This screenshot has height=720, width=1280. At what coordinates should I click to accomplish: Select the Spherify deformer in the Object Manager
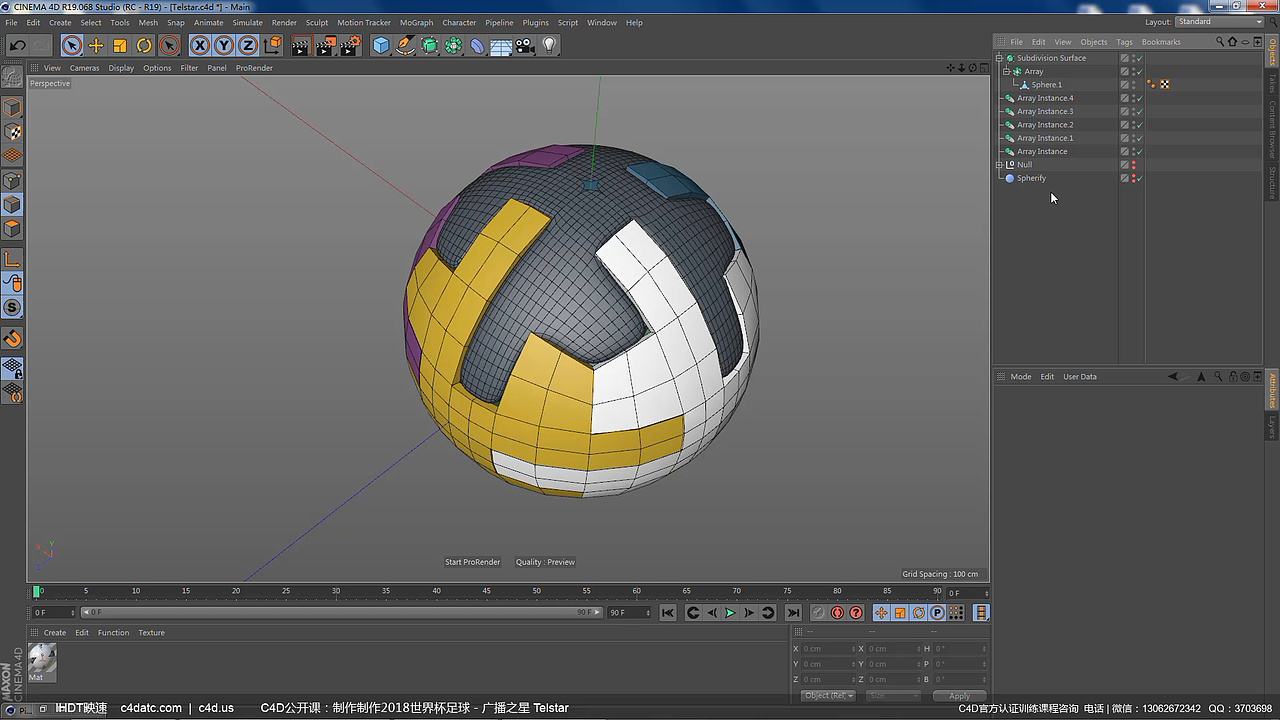pos(1032,177)
